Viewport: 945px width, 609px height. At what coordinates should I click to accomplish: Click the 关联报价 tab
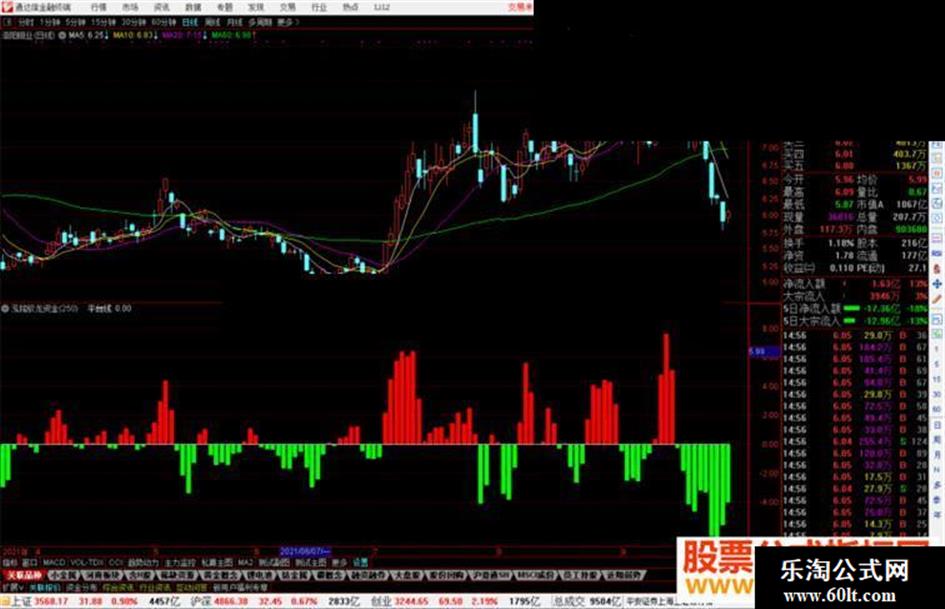click(43, 587)
